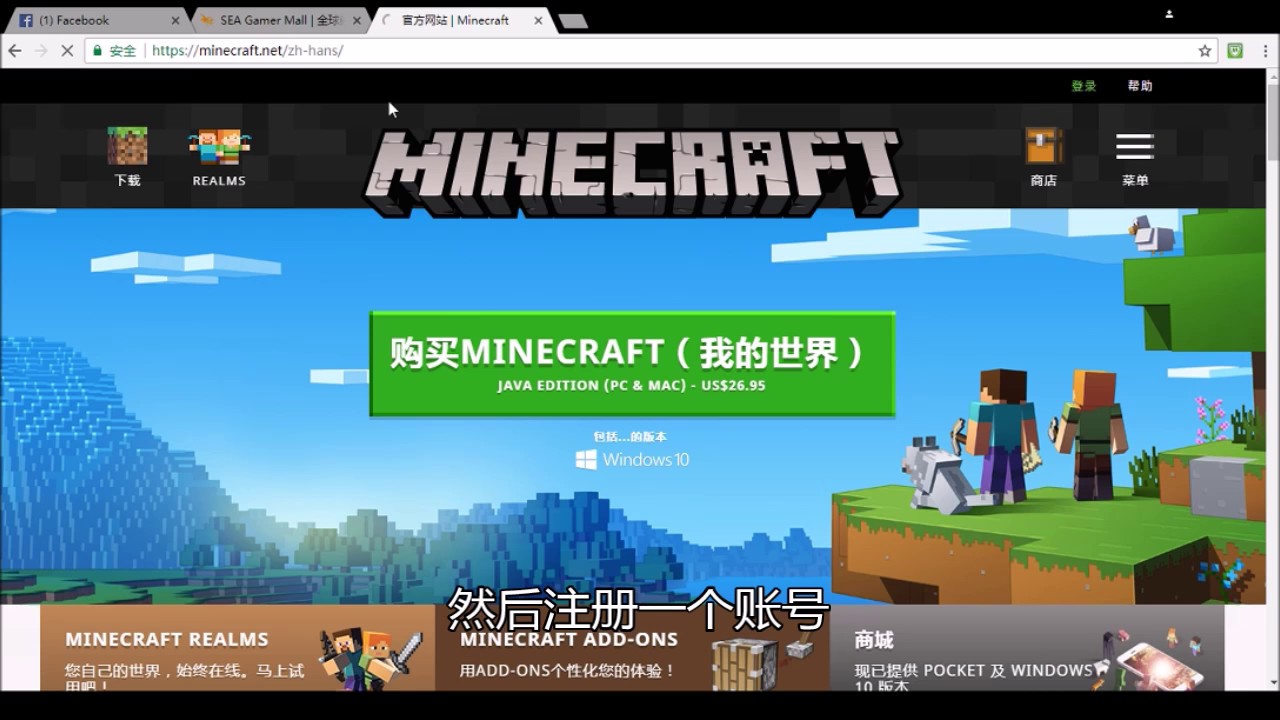Viewport: 1280px width, 720px height.
Task: Click the grass block download icon
Action: (x=127, y=146)
